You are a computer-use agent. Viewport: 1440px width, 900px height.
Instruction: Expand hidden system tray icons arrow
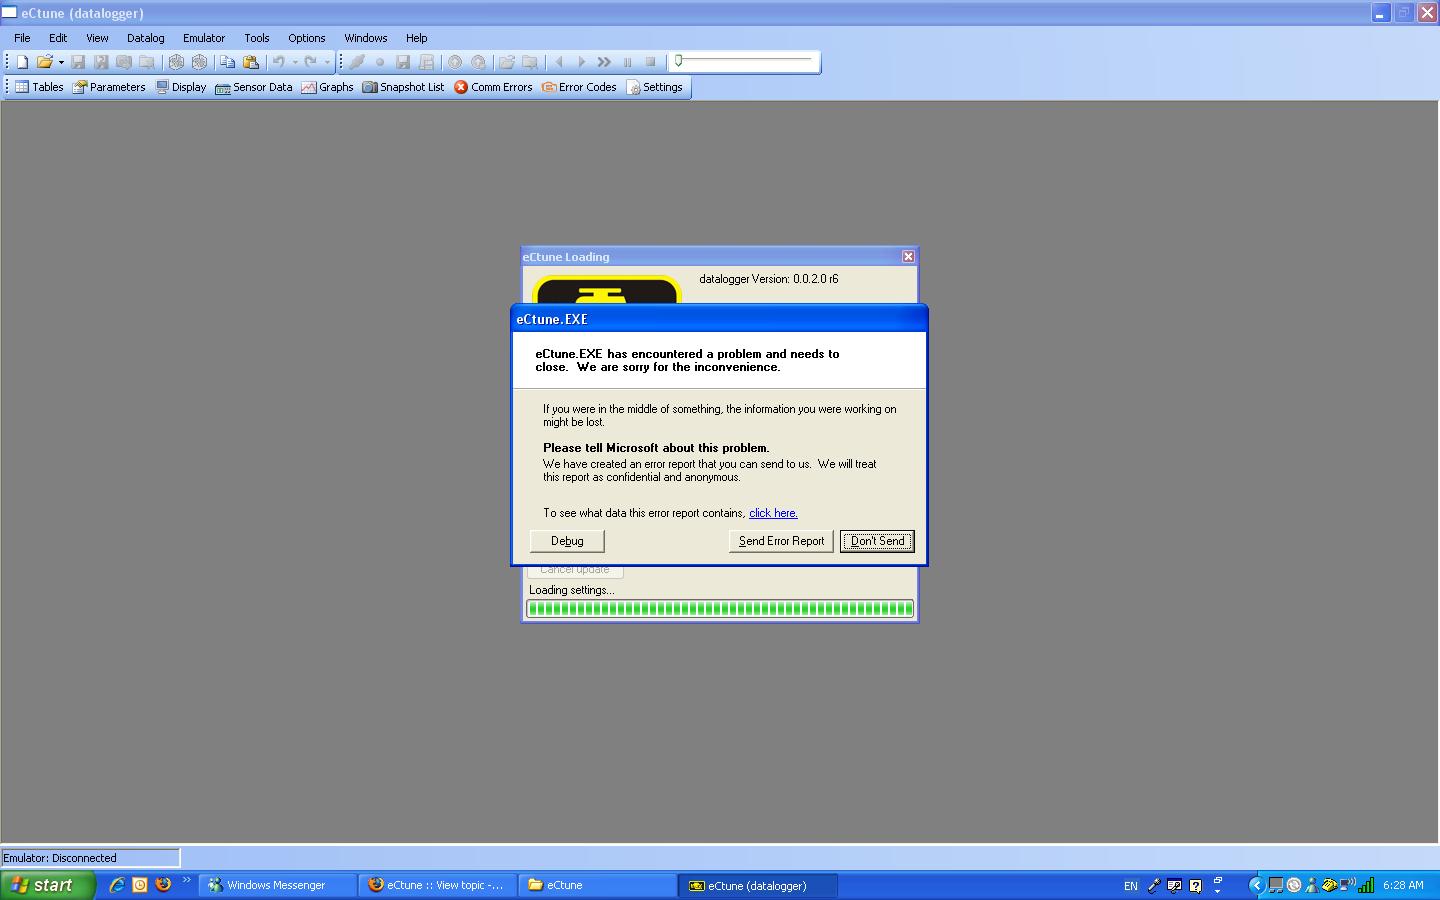1257,885
